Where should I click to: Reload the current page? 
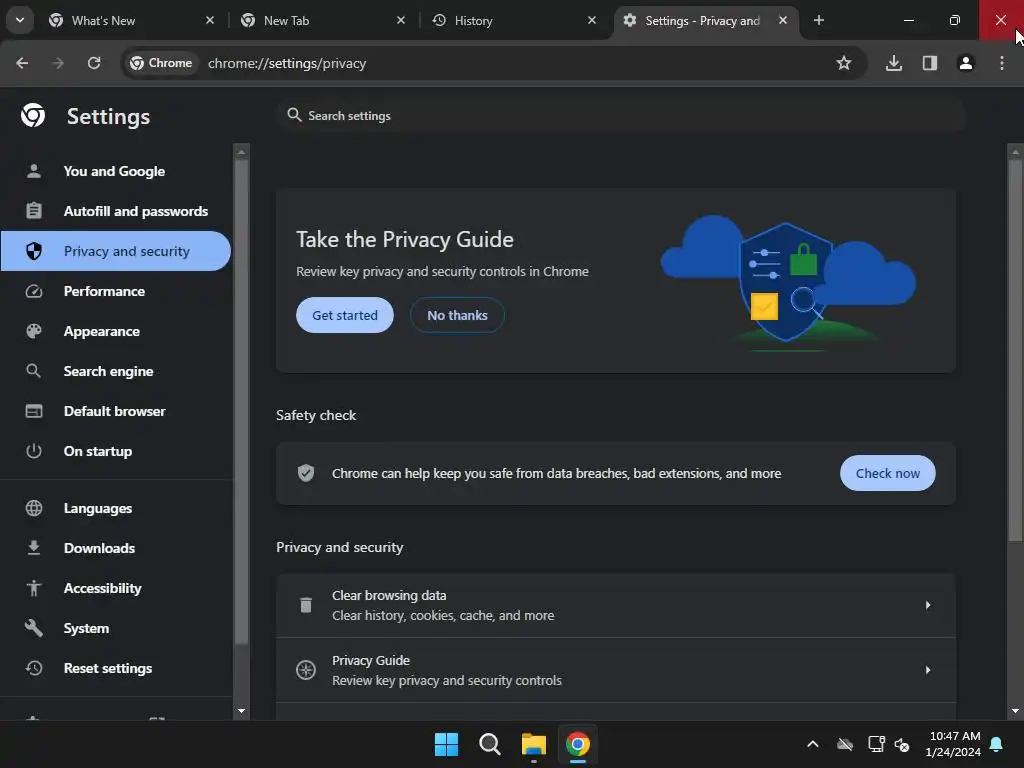pyautogui.click(x=94, y=63)
